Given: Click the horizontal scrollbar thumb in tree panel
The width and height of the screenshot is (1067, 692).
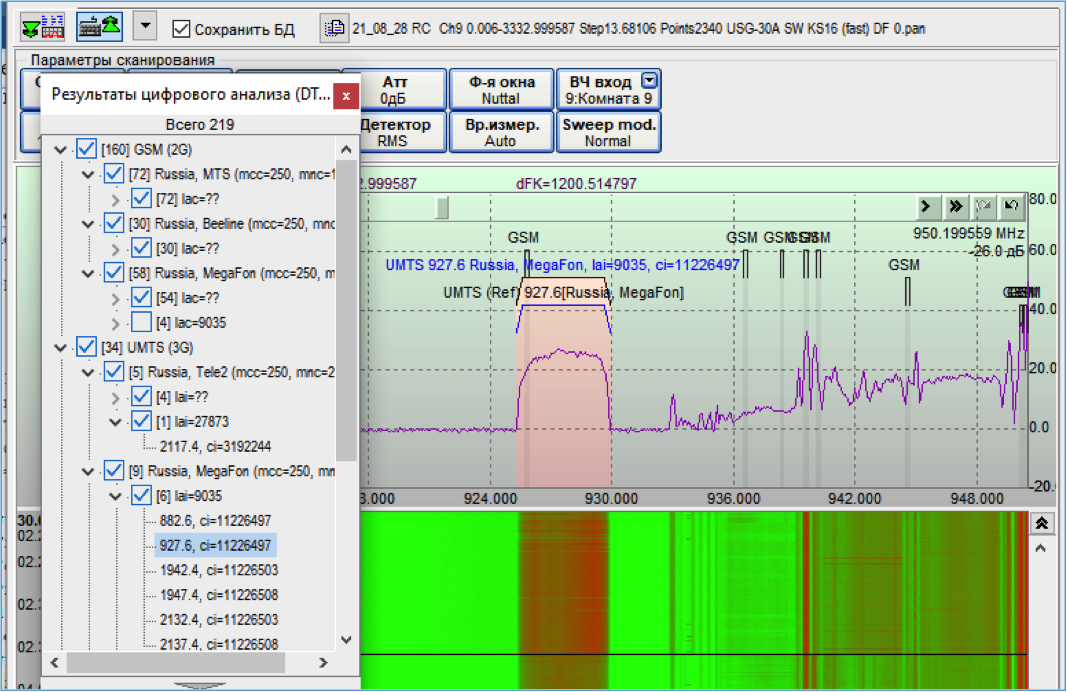Looking at the screenshot, I should tap(176, 662).
